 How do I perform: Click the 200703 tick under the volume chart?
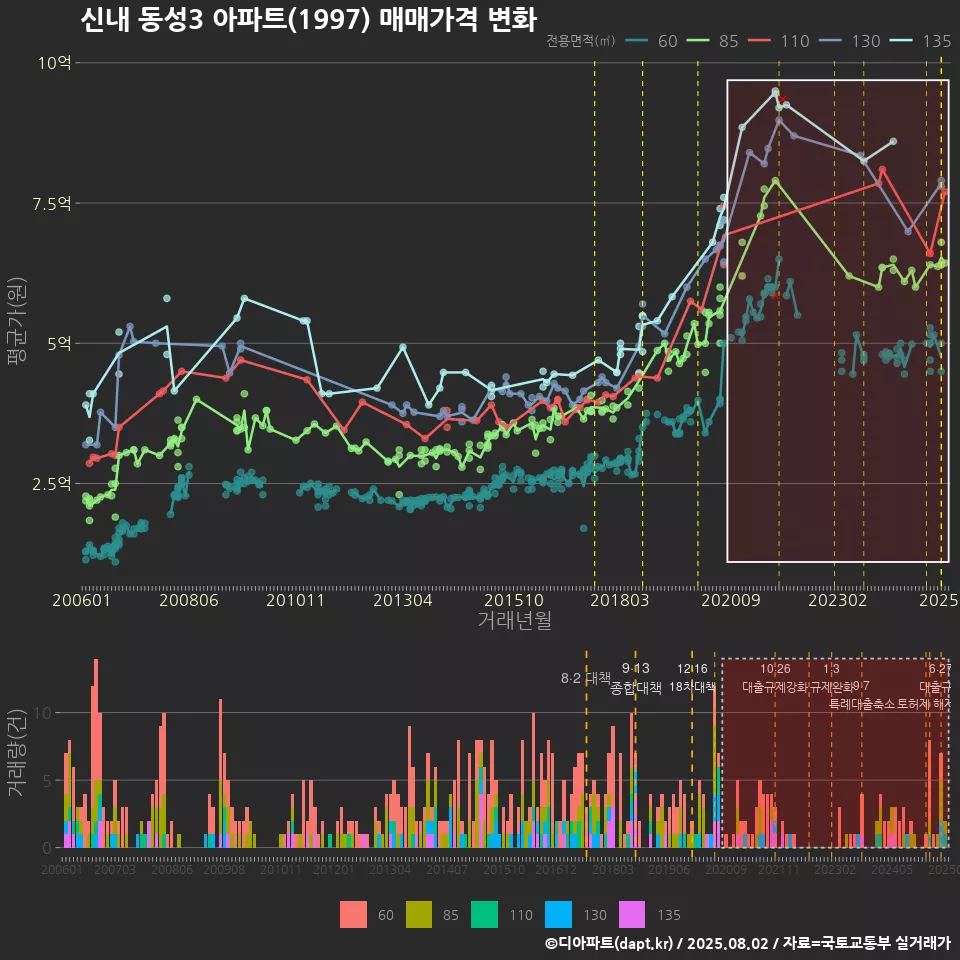(x=114, y=869)
